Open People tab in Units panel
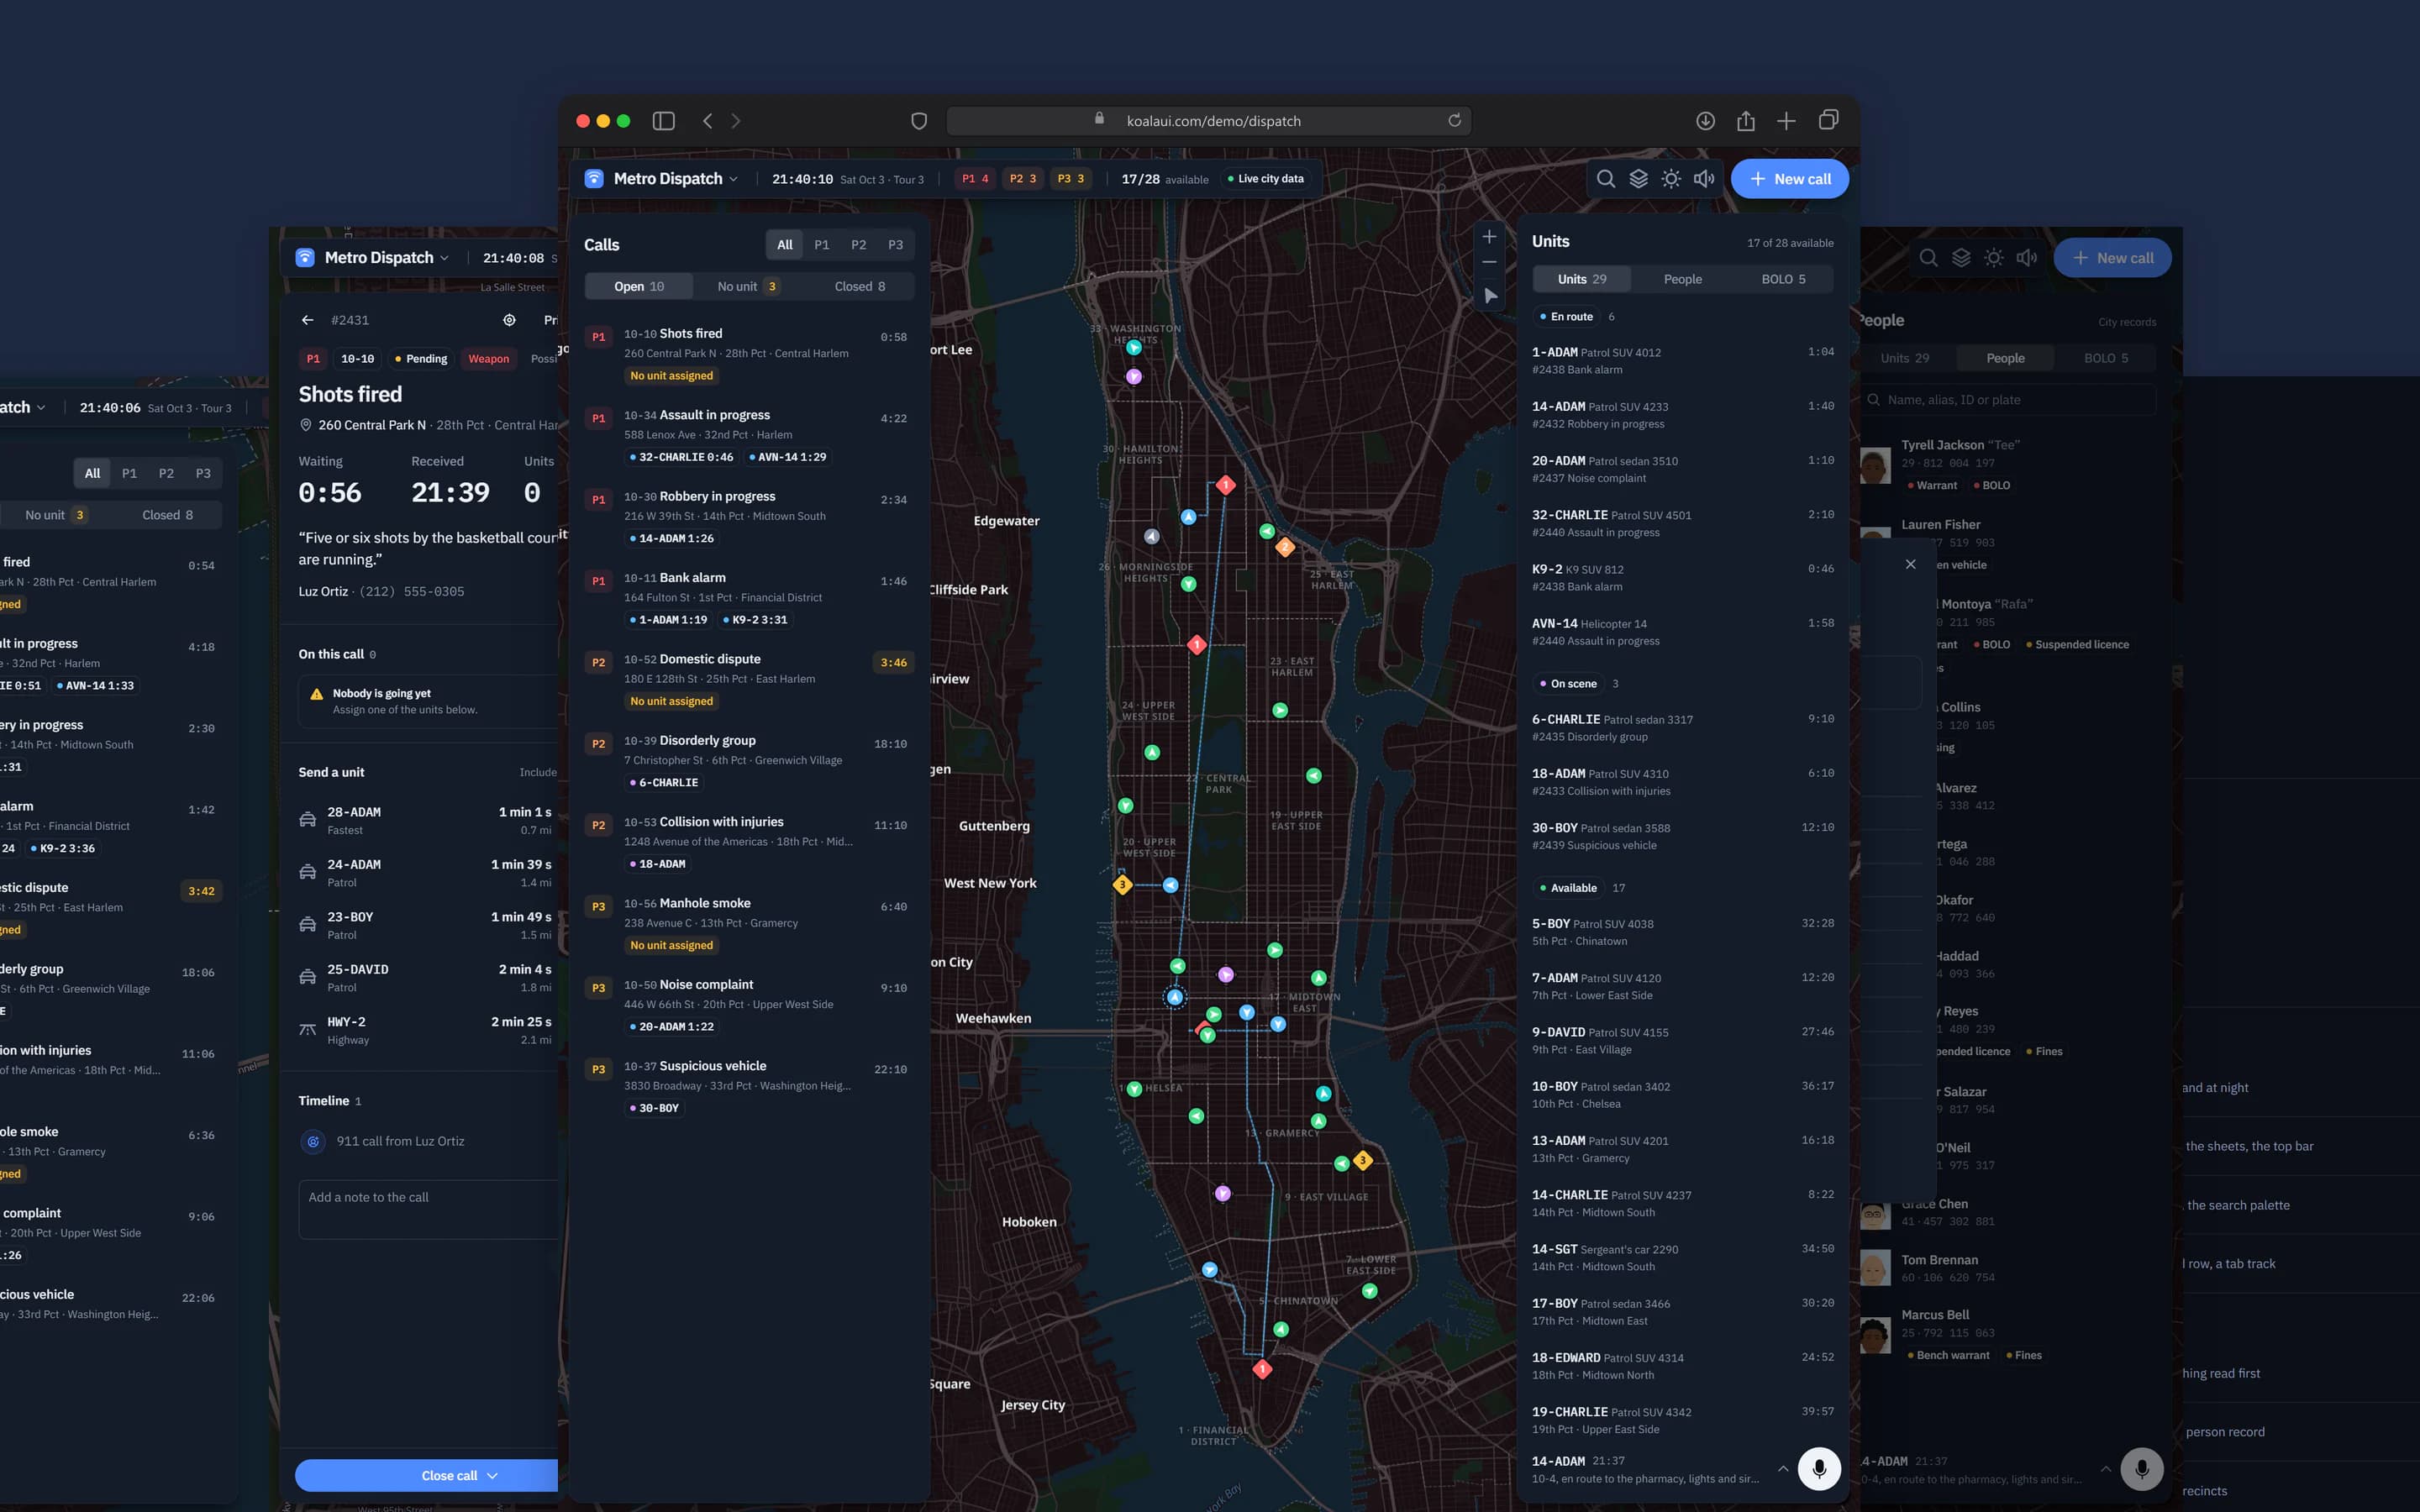 click(1682, 279)
